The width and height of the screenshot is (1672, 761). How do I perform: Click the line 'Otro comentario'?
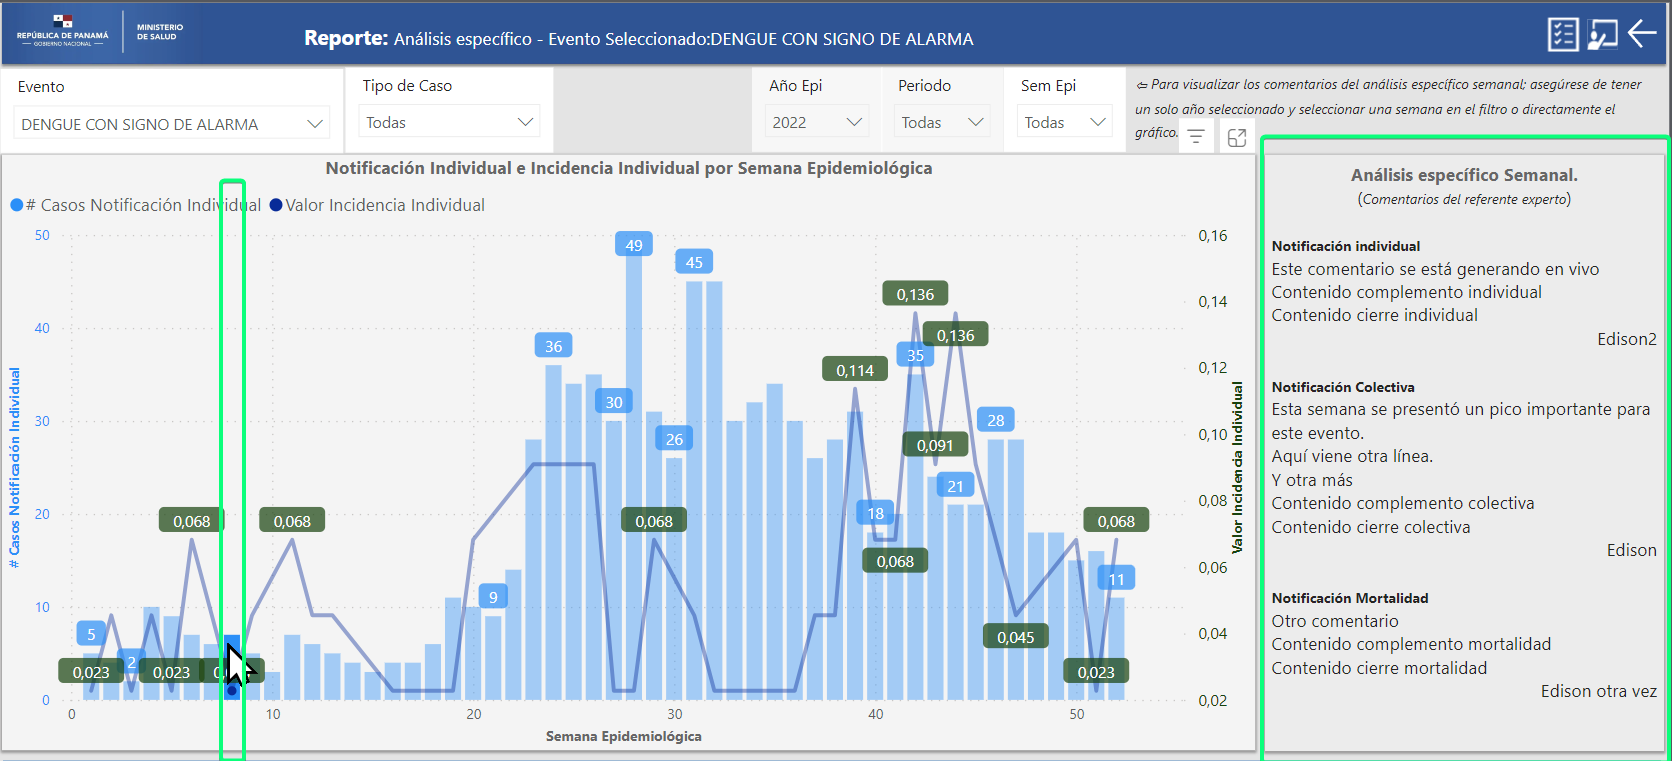pyautogui.click(x=1335, y=621)
